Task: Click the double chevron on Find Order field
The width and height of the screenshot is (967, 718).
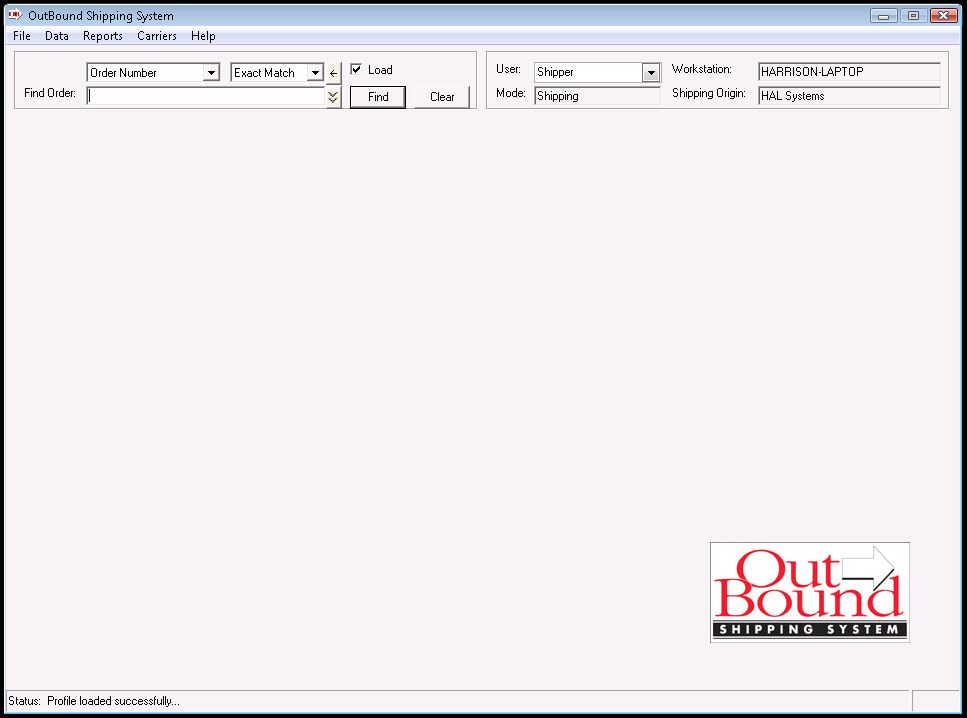Action: (x=334, y=96)
